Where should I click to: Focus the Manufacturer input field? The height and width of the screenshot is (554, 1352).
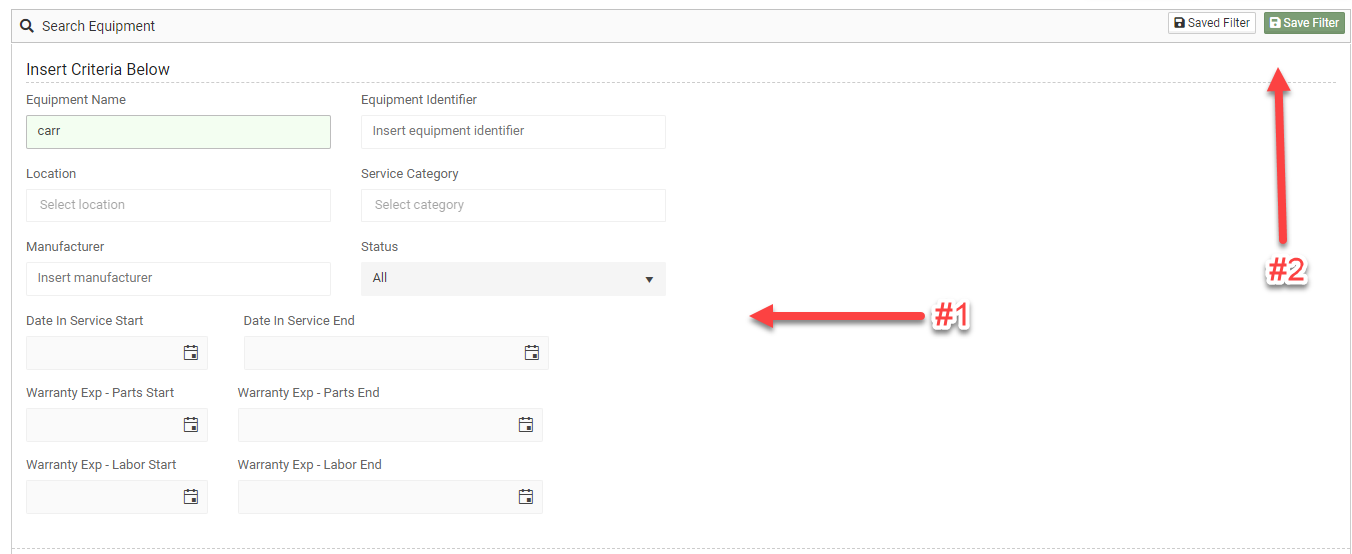tap(178, 278)
